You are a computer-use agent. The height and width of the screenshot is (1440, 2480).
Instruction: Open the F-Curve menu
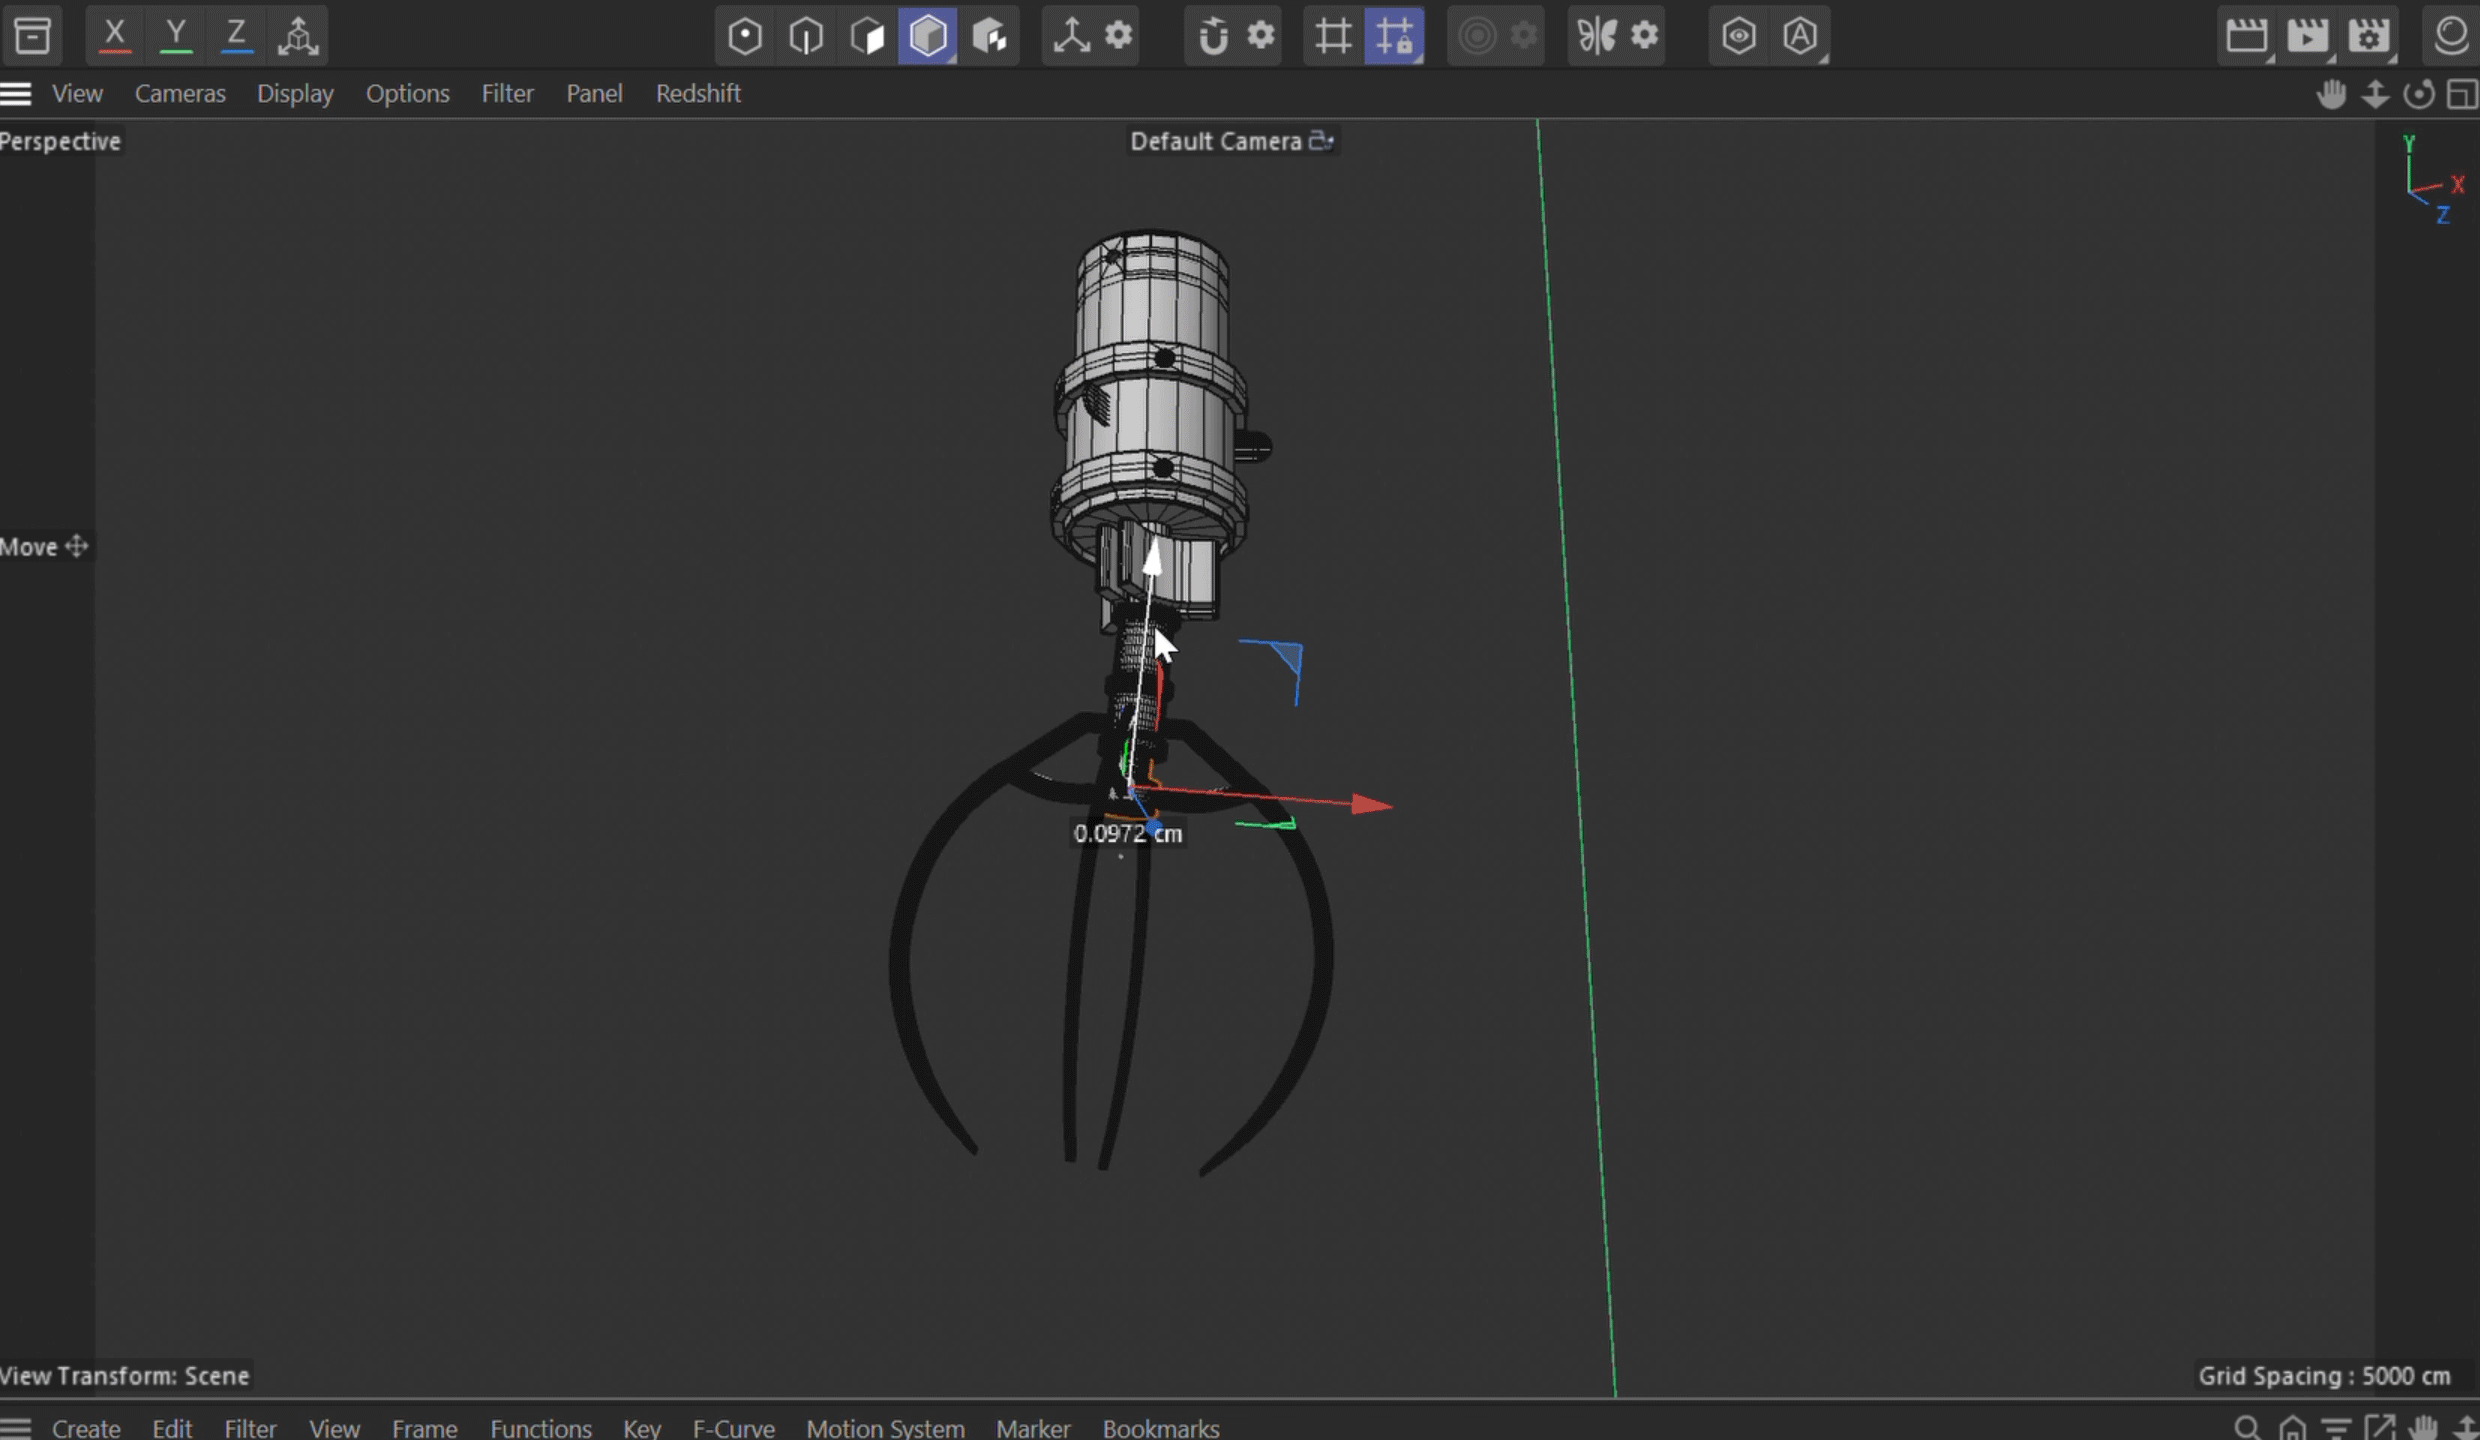coord(733,1428)
